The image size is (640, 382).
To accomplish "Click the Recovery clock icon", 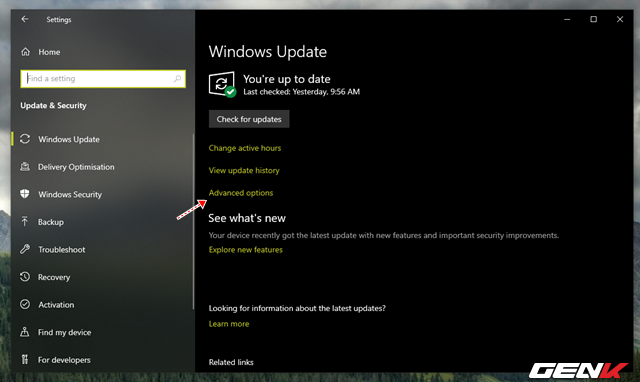I will click(25, 277).
